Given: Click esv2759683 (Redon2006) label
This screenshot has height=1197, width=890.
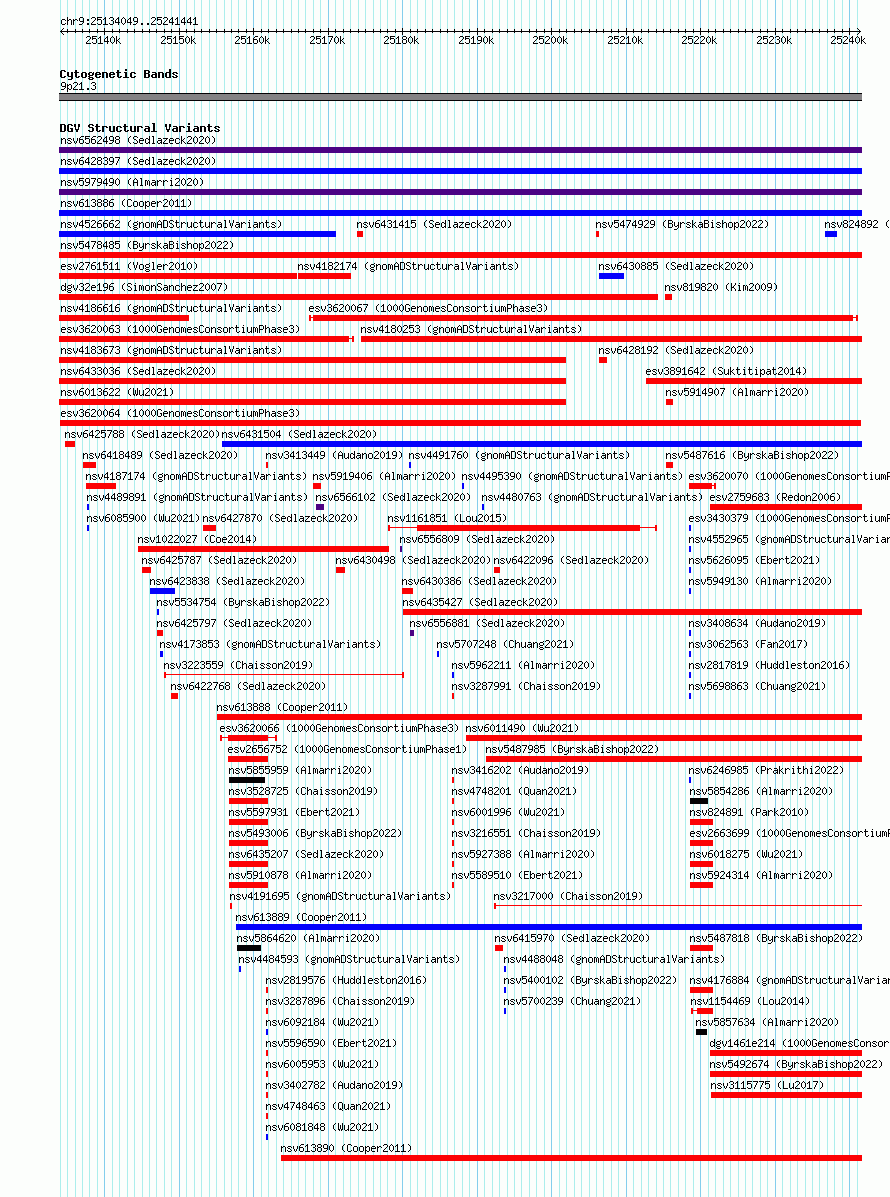Looking at the screenshot, I should 776,498.
